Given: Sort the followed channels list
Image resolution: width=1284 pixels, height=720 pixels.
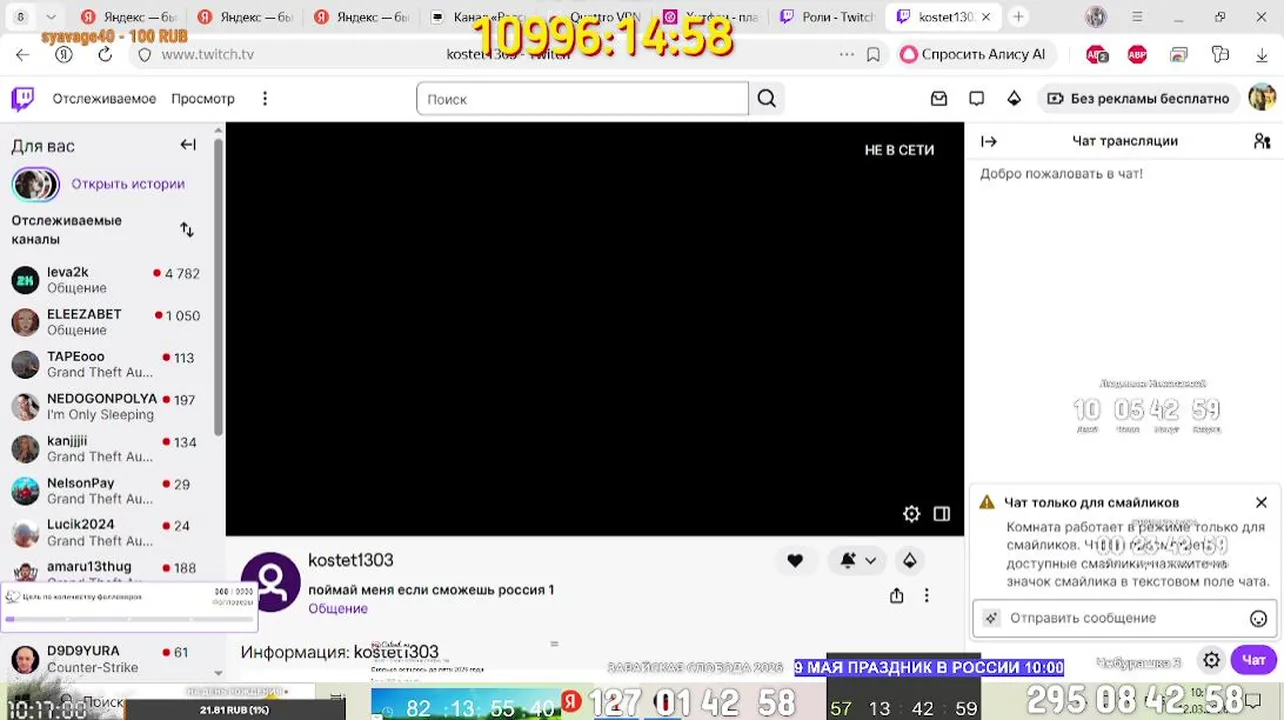Looking at the screenshot, I should tap(187, 230).
